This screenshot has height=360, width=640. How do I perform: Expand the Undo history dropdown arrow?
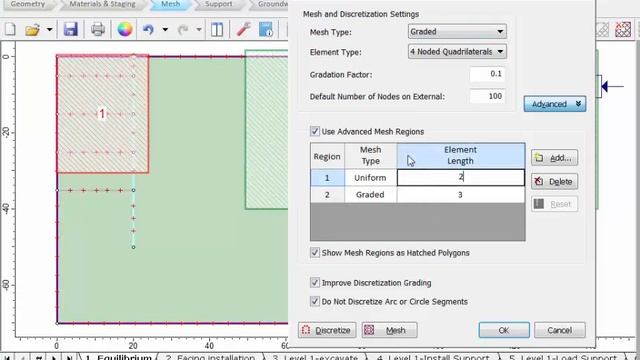(165, 29)
